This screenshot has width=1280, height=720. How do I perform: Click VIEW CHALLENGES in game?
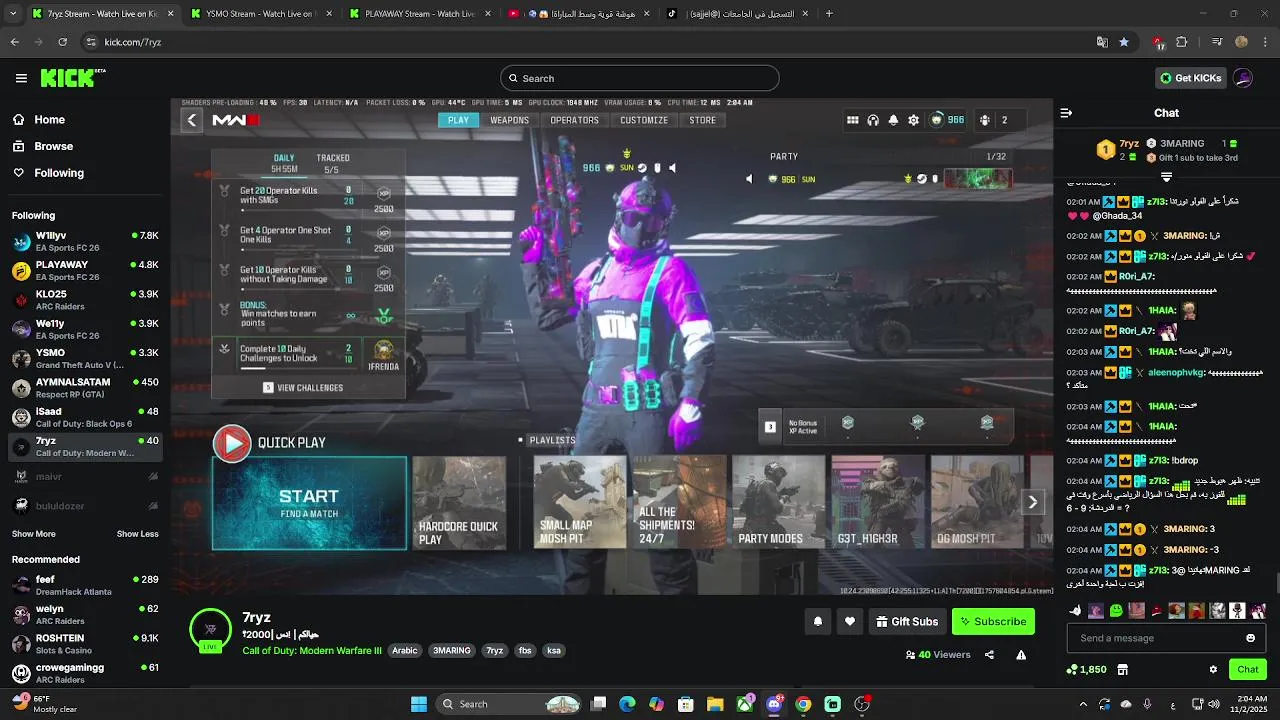point(303,388)
